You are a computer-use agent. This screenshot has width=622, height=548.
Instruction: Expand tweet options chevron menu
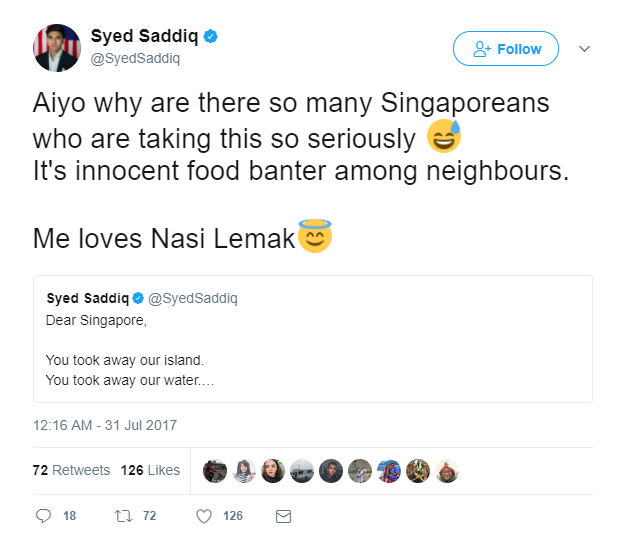click(584, 49)
